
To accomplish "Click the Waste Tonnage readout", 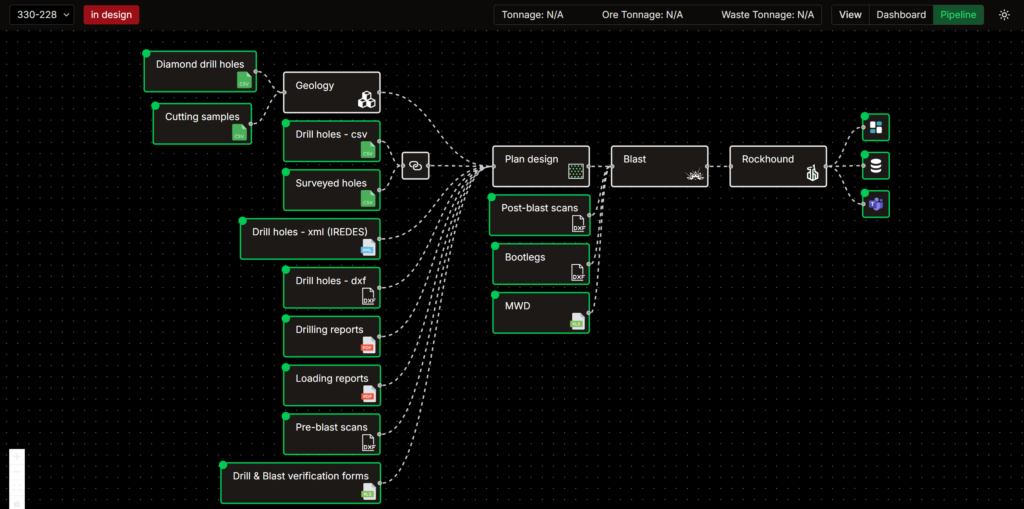I will [x=767, y=15].
